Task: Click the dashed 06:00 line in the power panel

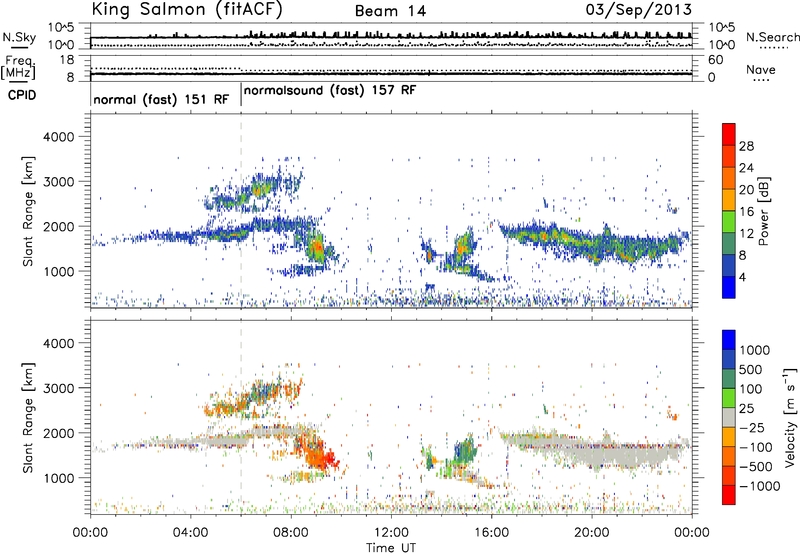Action: [x=241, y=210]
